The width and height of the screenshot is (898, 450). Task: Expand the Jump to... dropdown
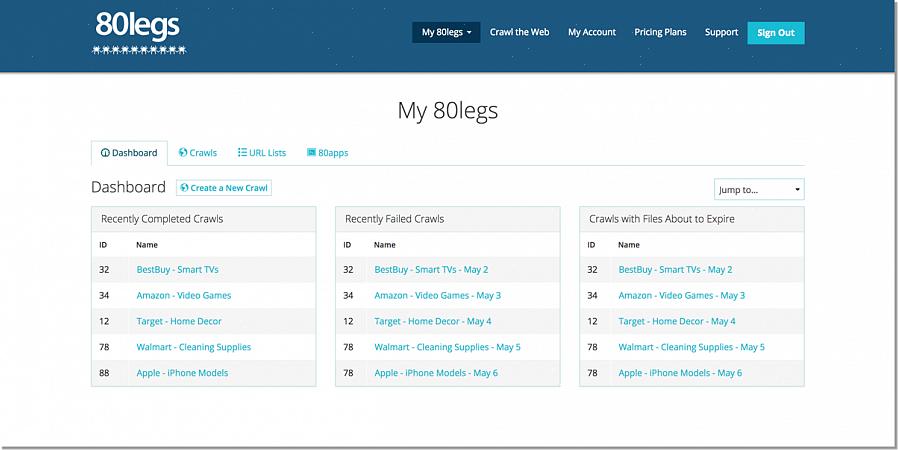click(759, 190)
